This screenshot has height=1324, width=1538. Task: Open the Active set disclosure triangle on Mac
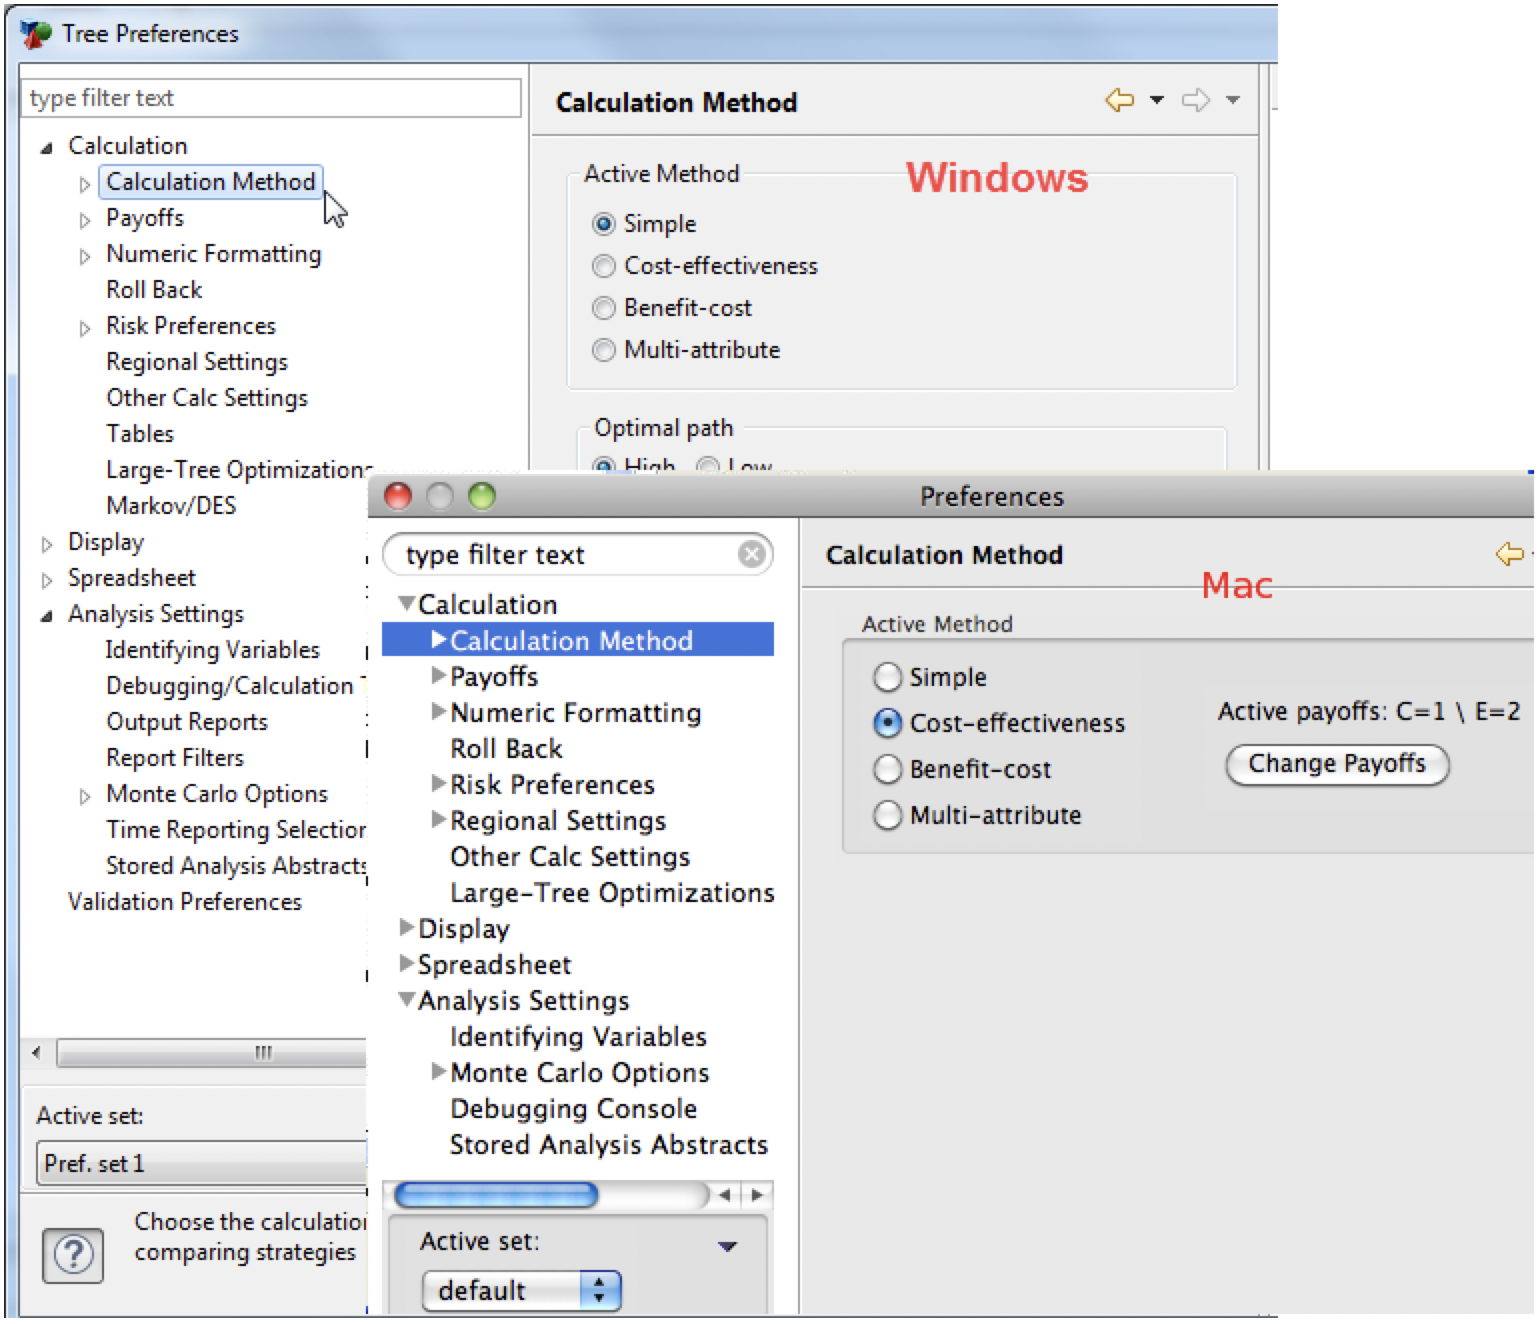click(728, 1245)
